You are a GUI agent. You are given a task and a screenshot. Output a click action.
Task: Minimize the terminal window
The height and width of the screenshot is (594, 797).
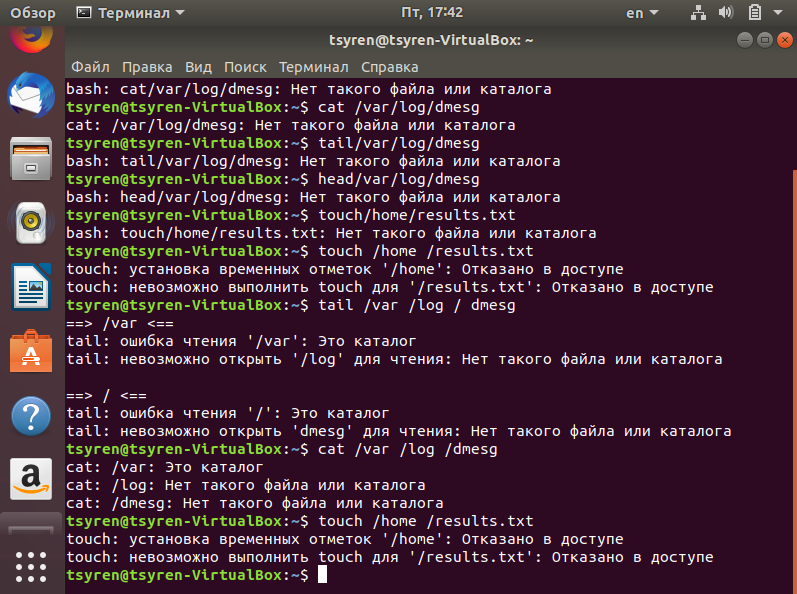coord(745,40)
